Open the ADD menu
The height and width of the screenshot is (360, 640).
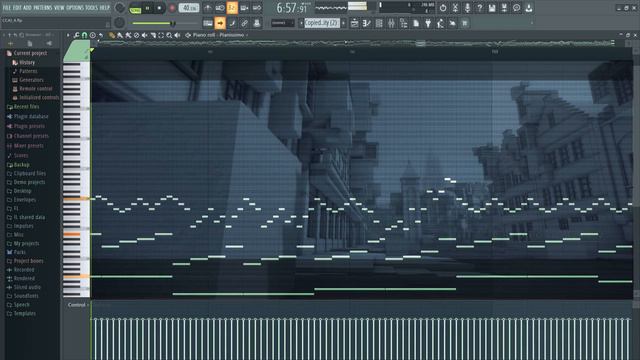point(27,8)
